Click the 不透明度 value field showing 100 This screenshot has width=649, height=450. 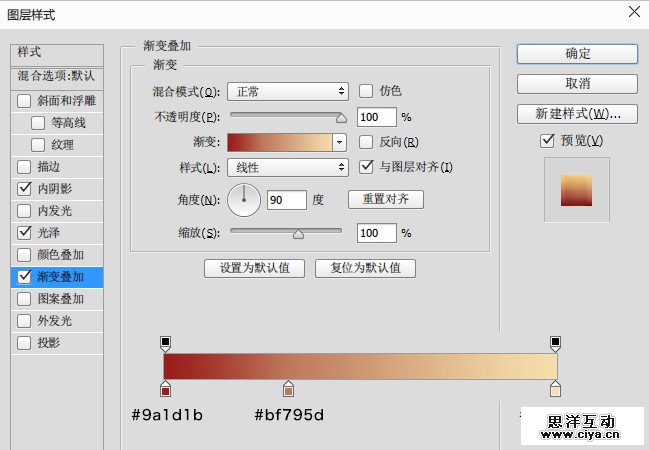click(377, 117)
